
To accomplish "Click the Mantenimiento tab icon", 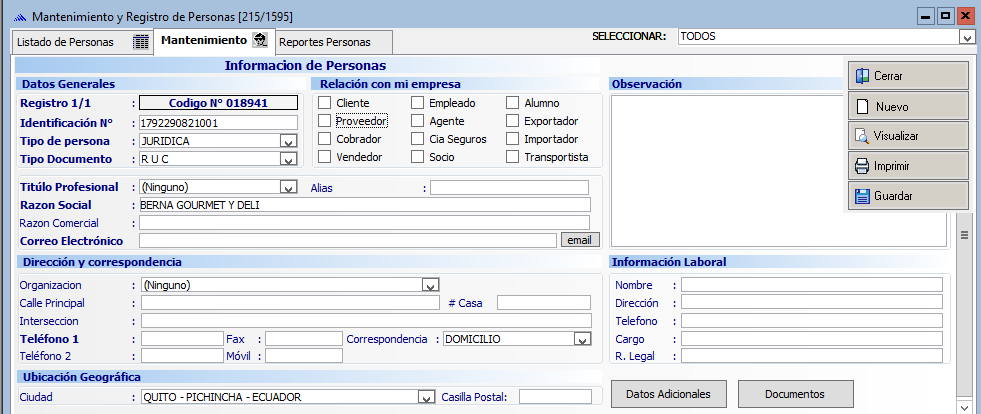I will coord(260,41).
